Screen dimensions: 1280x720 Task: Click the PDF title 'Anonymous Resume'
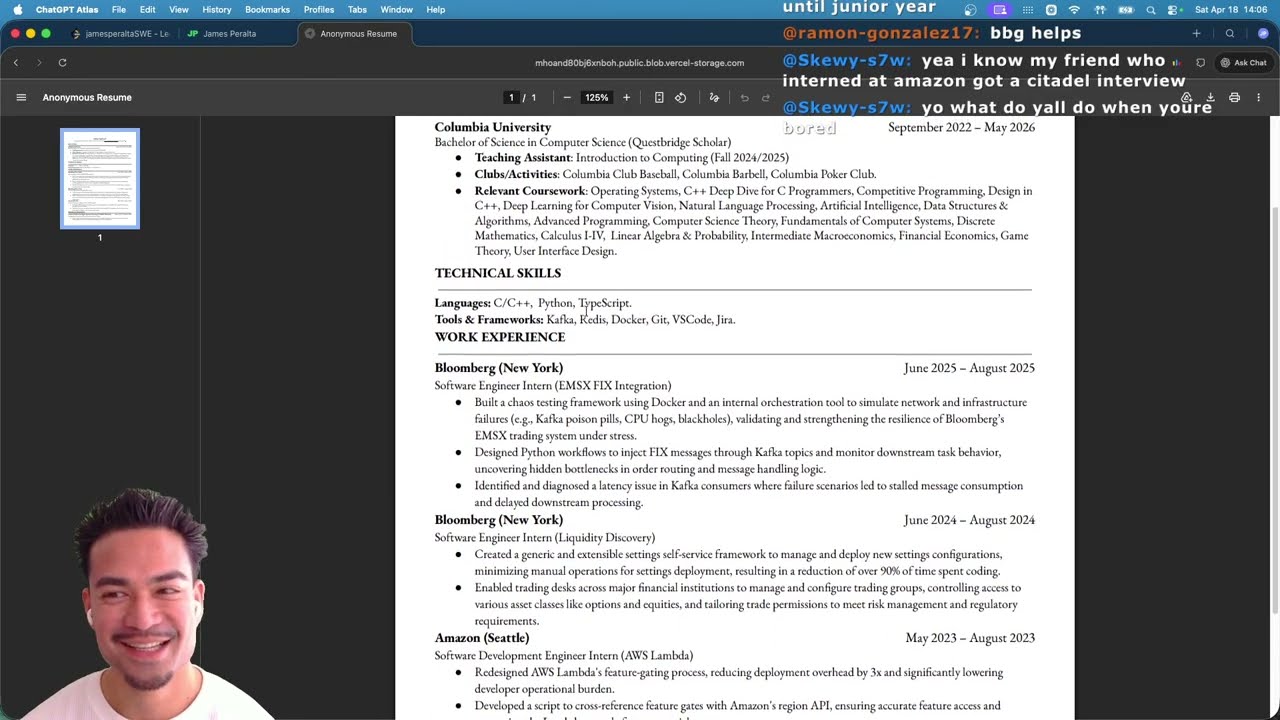tap(87, 97)
